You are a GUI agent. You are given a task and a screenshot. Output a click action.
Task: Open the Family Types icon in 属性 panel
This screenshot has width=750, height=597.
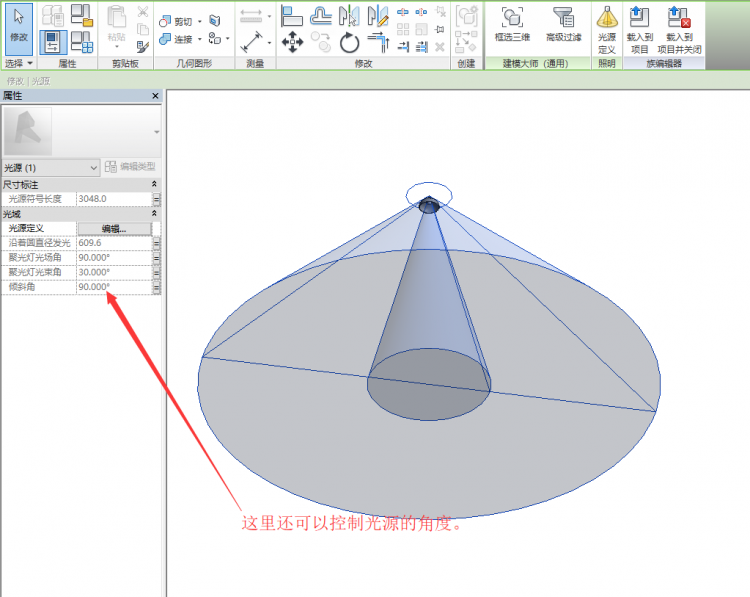53,15
